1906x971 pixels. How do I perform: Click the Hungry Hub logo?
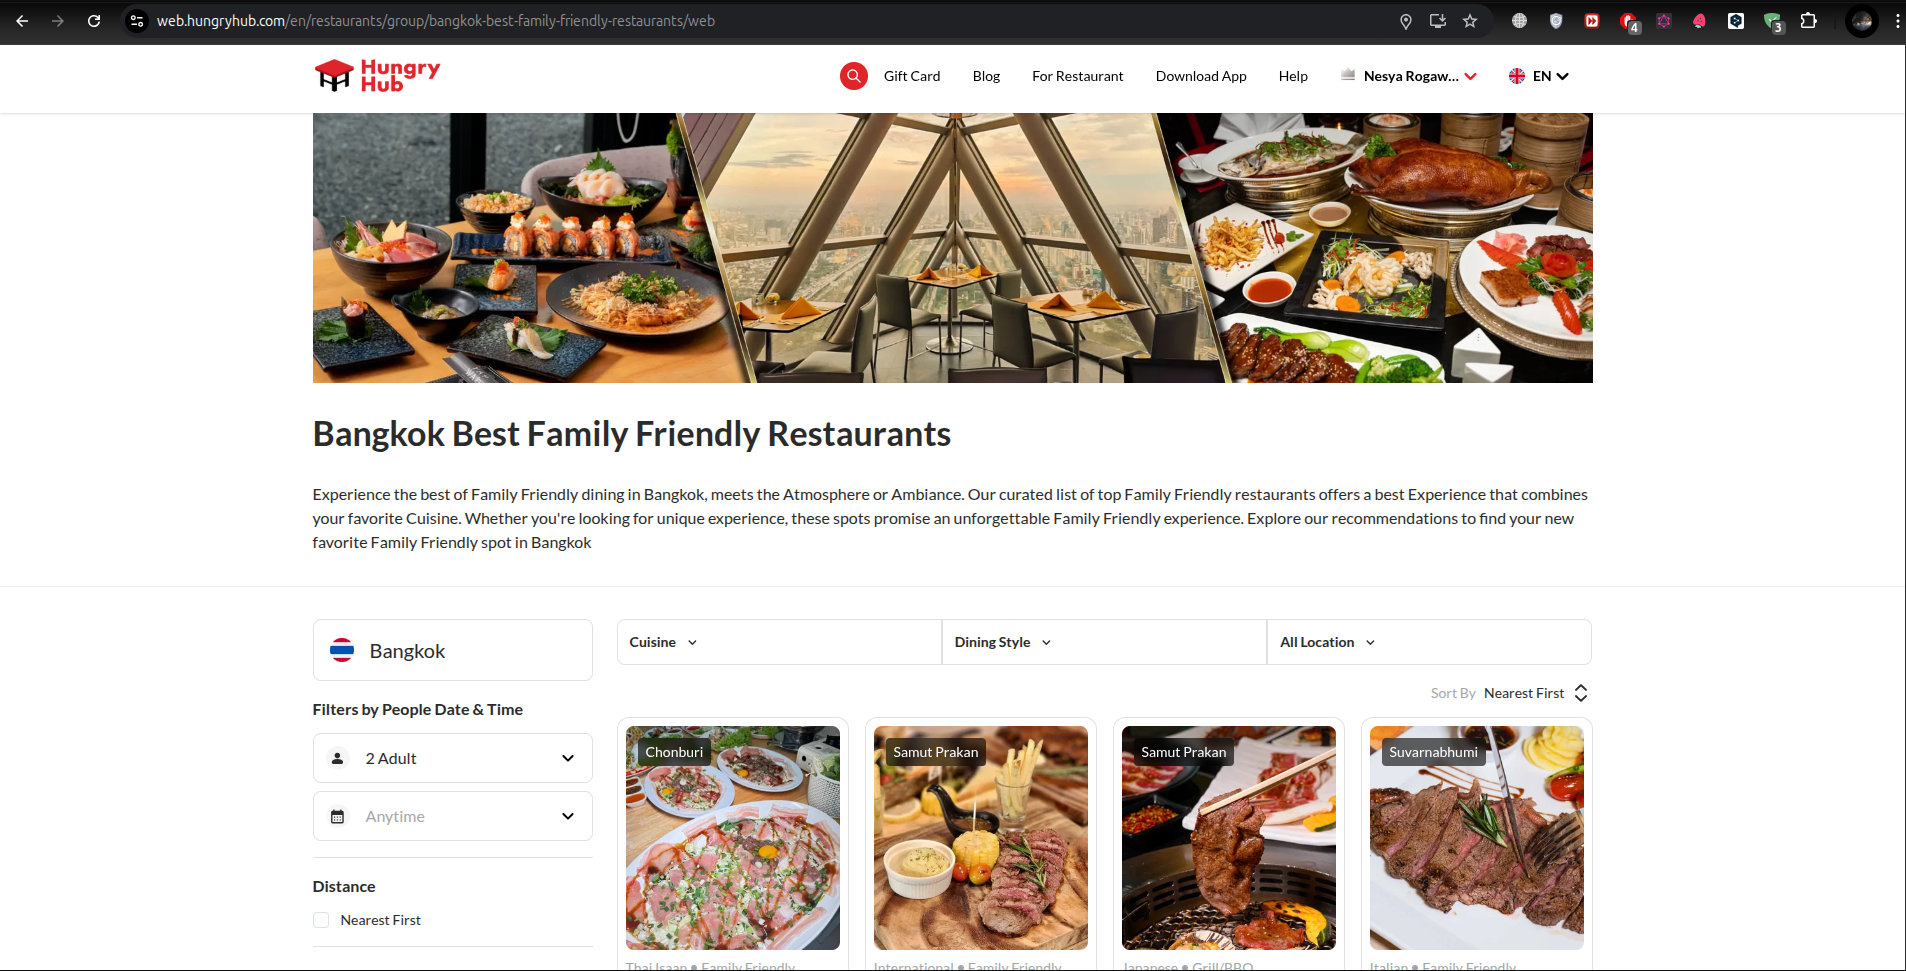click(377, 76)
